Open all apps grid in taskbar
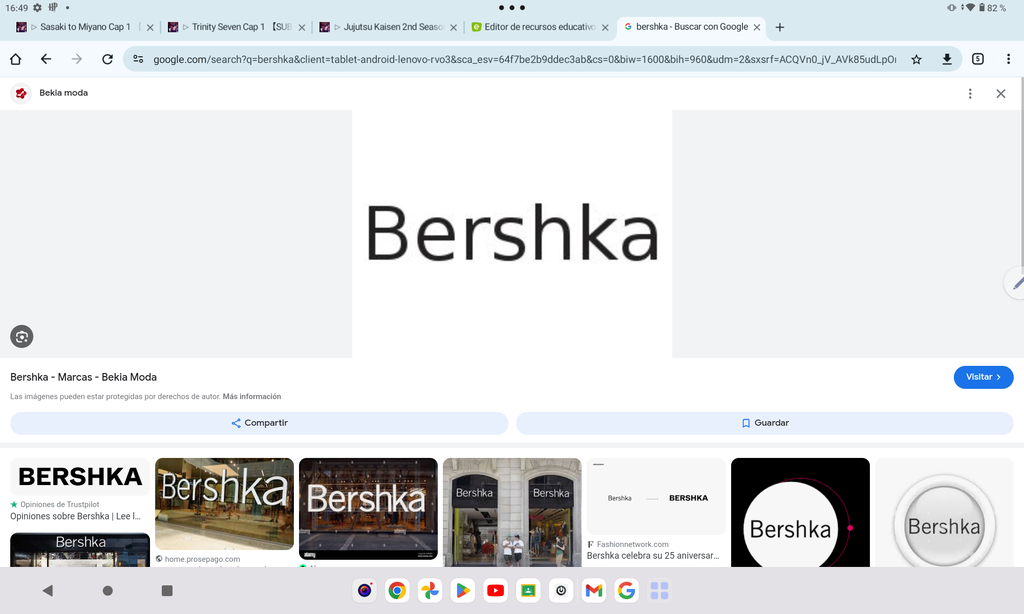The image size is (1024, 614). tap(659, 590)
